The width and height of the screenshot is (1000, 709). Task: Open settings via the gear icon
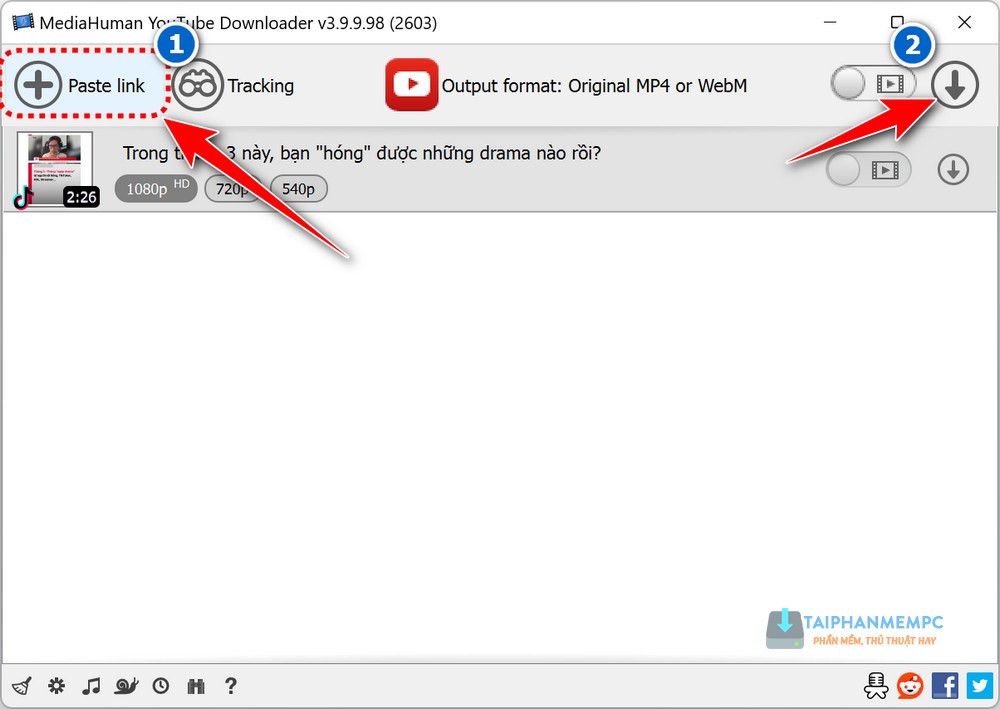(x=56, y=686)
